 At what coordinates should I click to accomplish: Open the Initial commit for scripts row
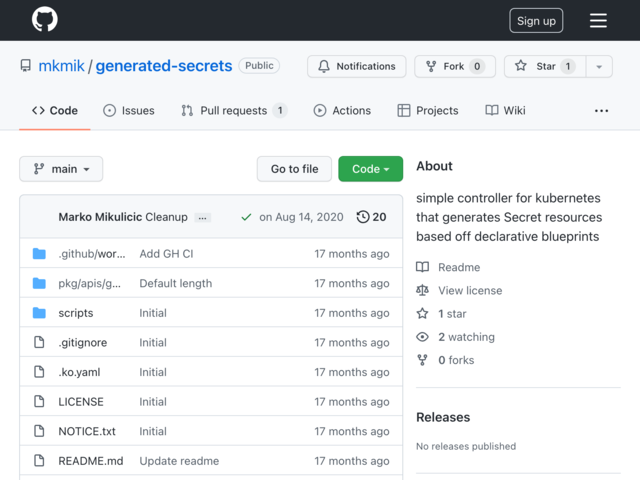(153, 313)
